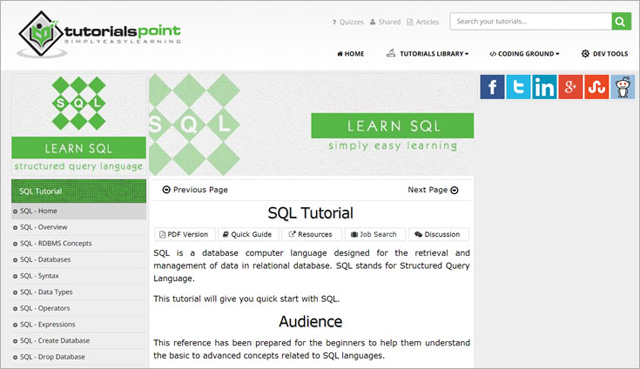Screen dimensions: 640x369
Task: Select SQL - Data Types in sidebar
Action: point(79,292)
